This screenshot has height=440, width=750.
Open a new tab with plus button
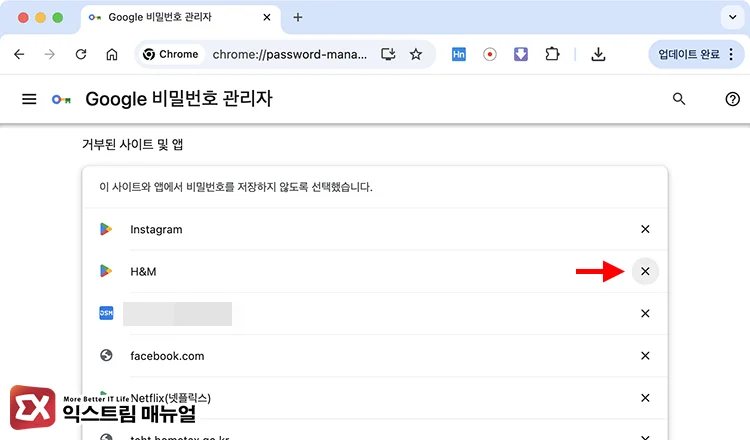pos(298,17)
